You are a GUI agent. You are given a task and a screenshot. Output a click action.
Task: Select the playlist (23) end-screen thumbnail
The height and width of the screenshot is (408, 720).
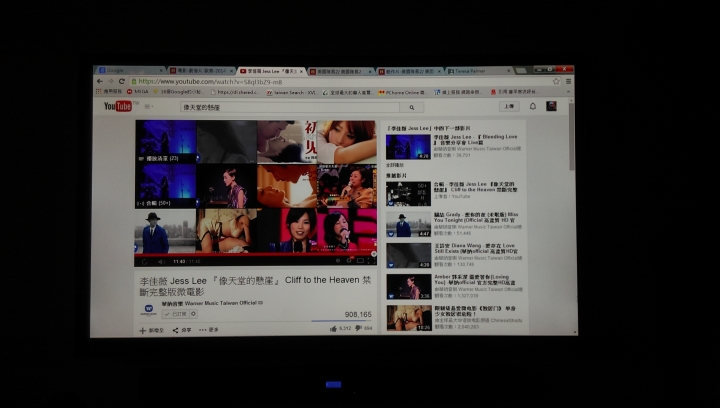point(166,141)
